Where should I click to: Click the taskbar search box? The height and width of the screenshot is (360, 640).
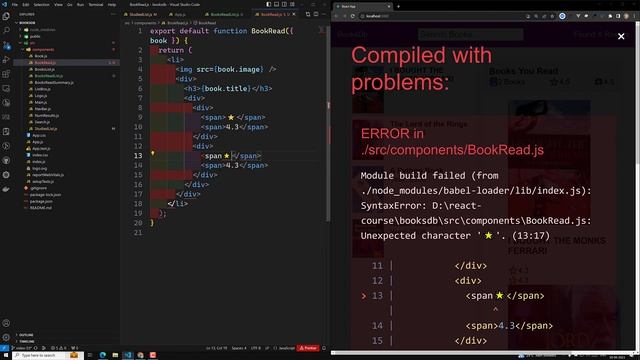[x=48, y=355]
